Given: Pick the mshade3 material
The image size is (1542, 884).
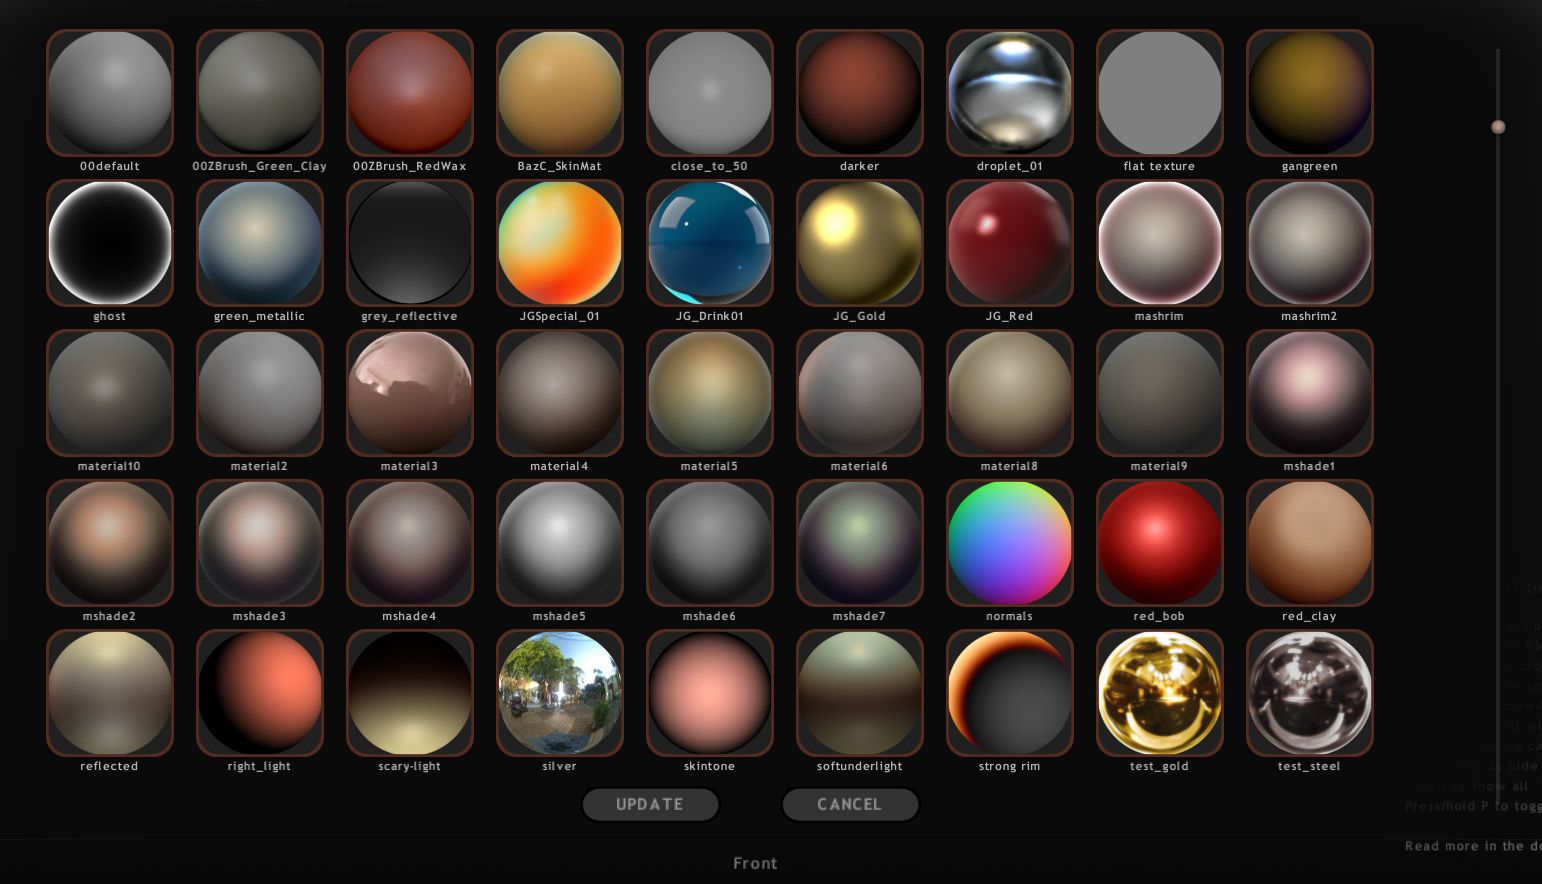Looking at the screenshot, I should 260,543.
